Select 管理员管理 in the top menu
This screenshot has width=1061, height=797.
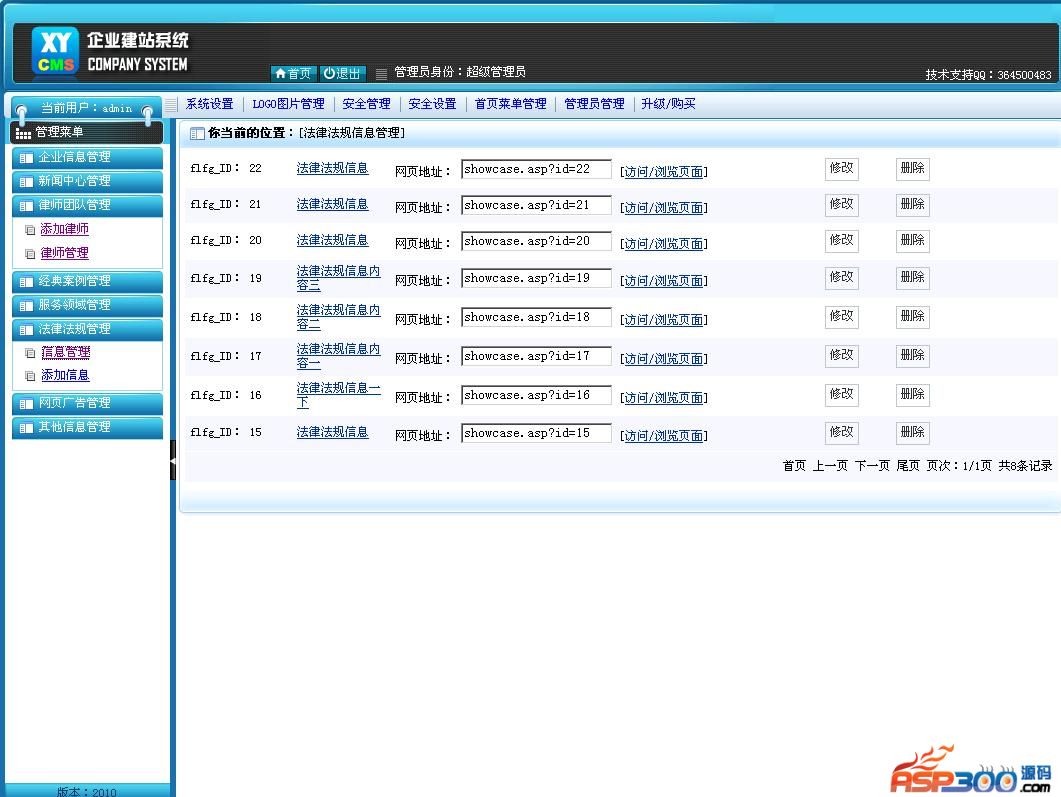point(594,104)
